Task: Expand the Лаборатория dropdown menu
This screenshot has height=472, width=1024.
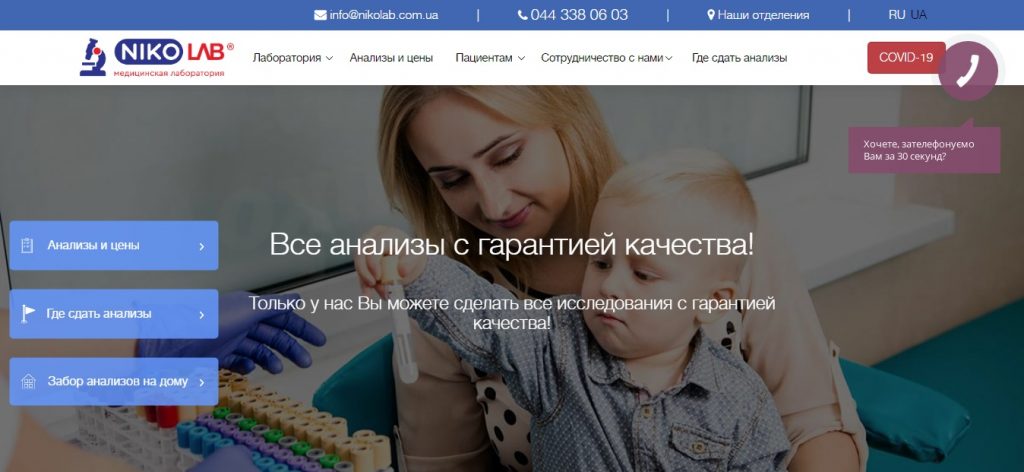Action: (x=293, y=58)
